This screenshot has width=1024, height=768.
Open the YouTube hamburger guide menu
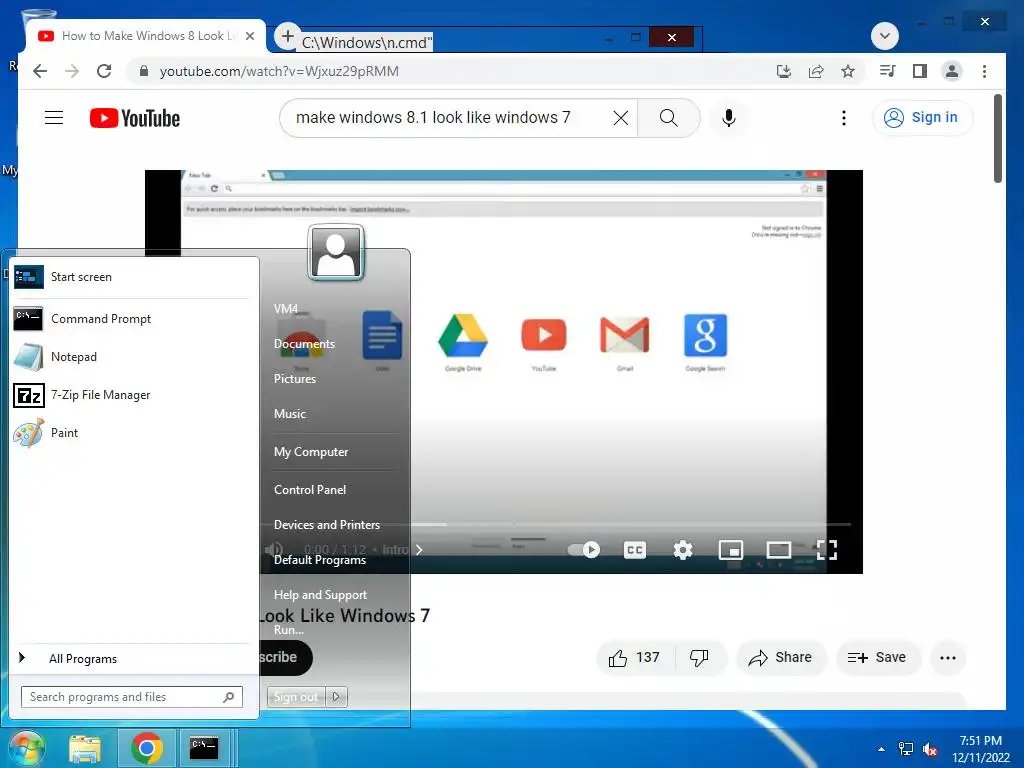[54, 118]
